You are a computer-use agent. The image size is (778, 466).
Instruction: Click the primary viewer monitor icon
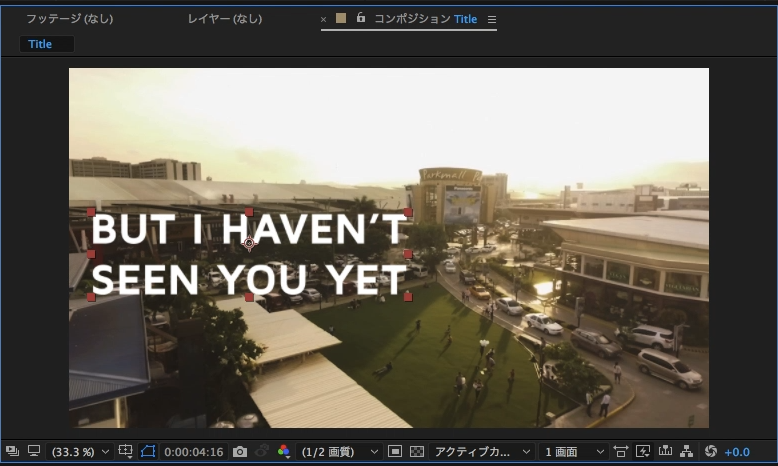click(34, 451)
